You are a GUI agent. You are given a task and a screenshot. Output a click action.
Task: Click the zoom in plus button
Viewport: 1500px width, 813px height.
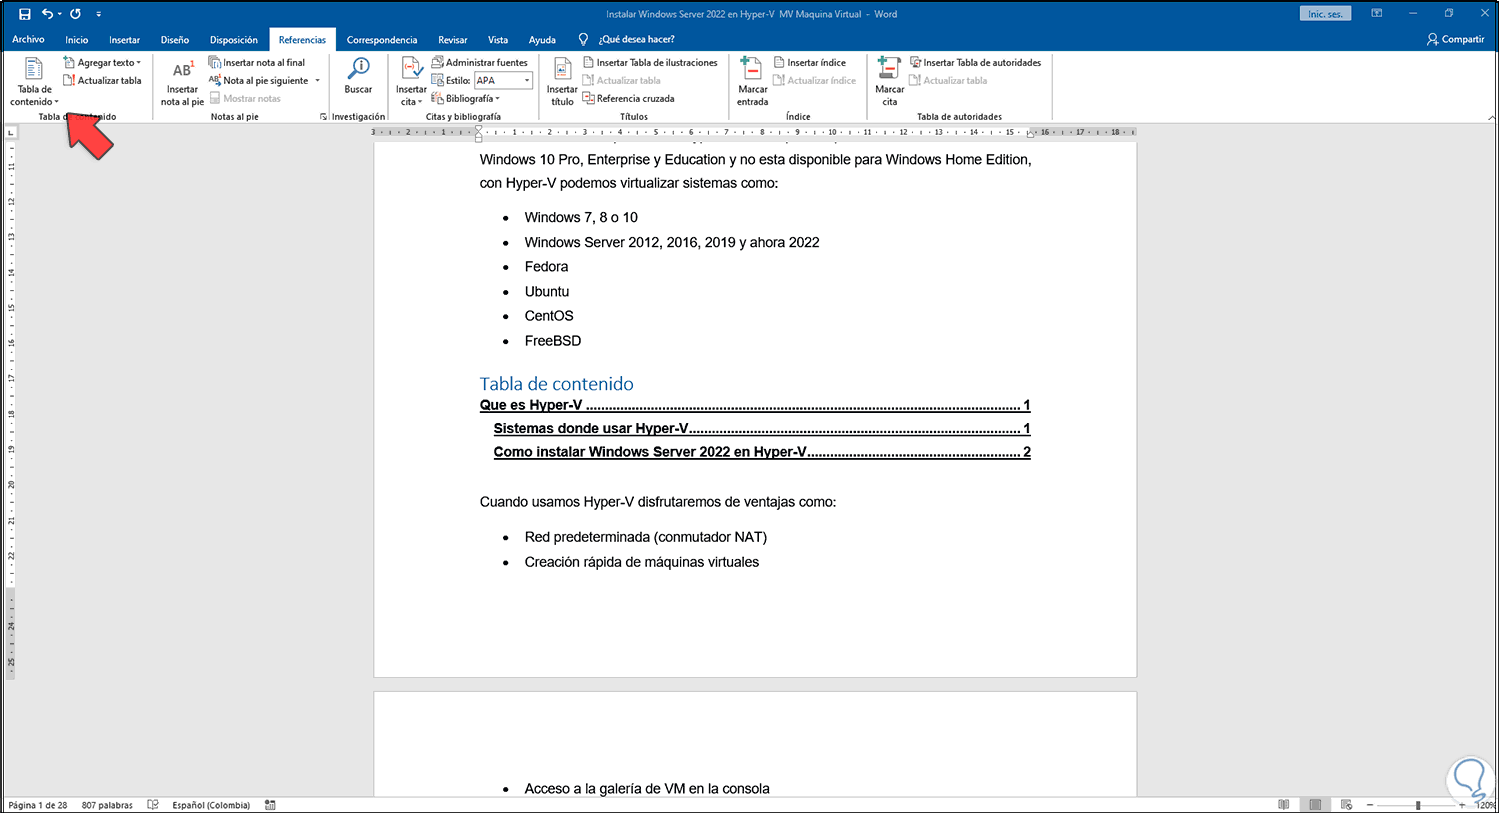click(x=1462, y=805)
